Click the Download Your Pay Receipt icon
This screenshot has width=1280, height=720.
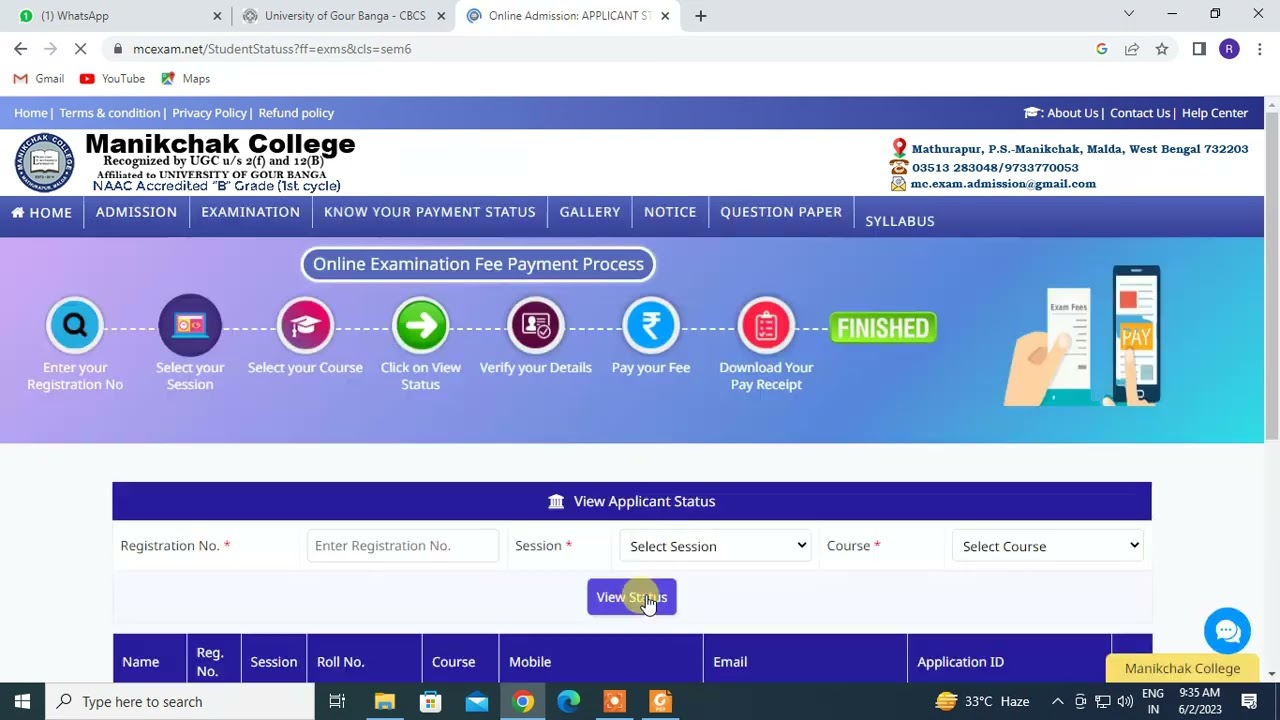766,325
